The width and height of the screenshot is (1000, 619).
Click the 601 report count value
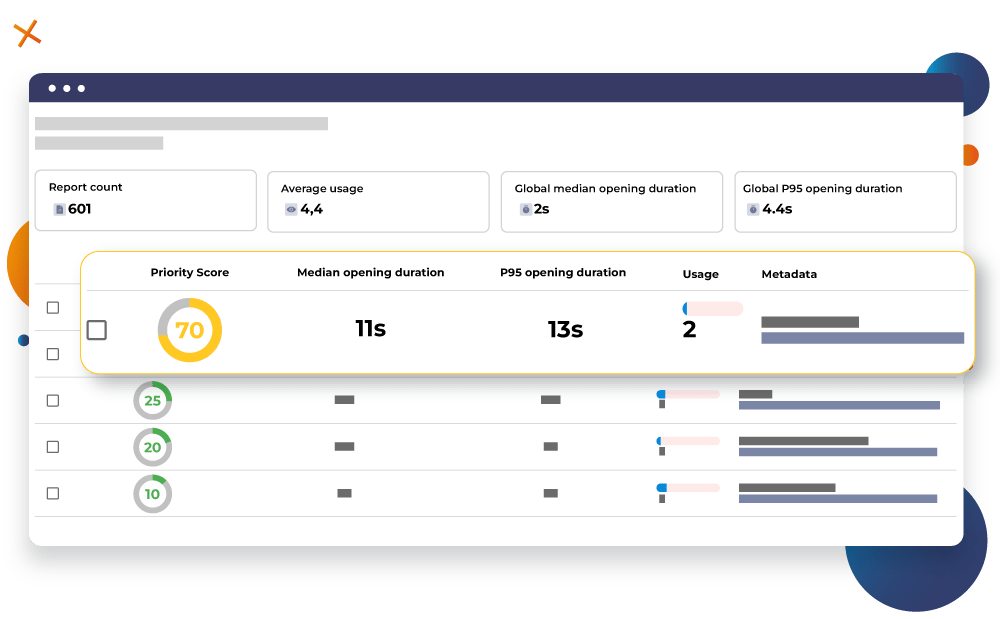80,209
